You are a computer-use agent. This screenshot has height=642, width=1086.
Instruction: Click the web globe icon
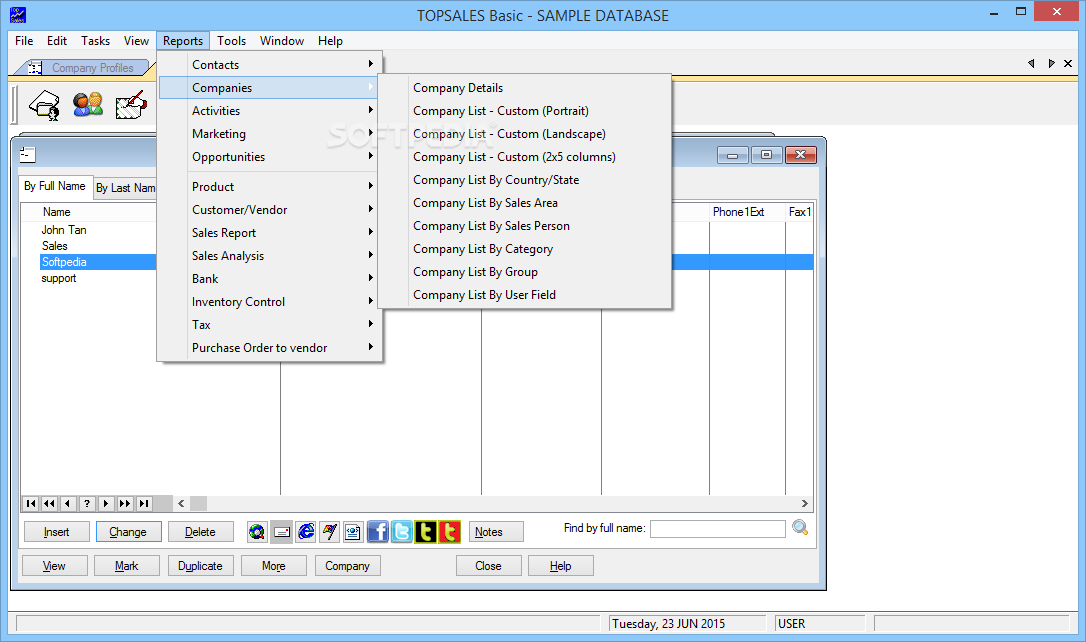[x=257, y=532]
